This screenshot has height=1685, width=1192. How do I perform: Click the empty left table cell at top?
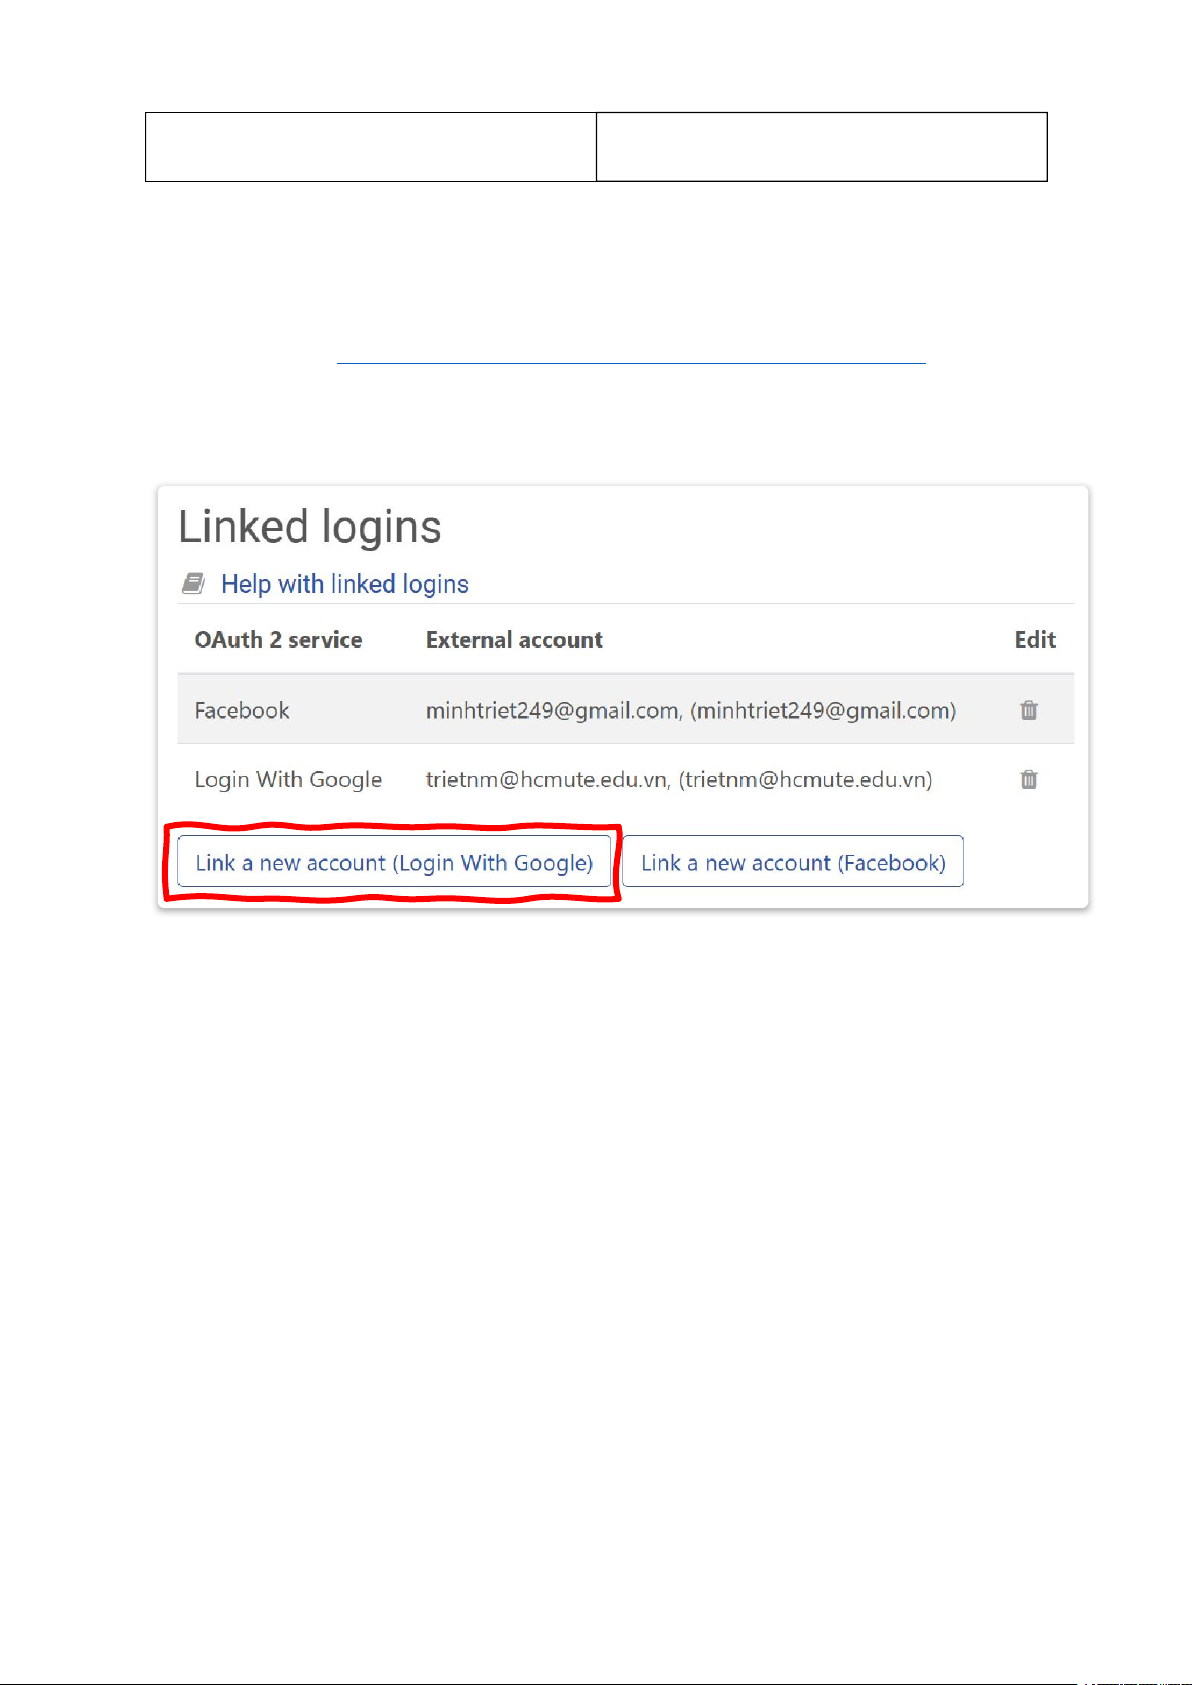pyautogui.click(x=370, y=147)
